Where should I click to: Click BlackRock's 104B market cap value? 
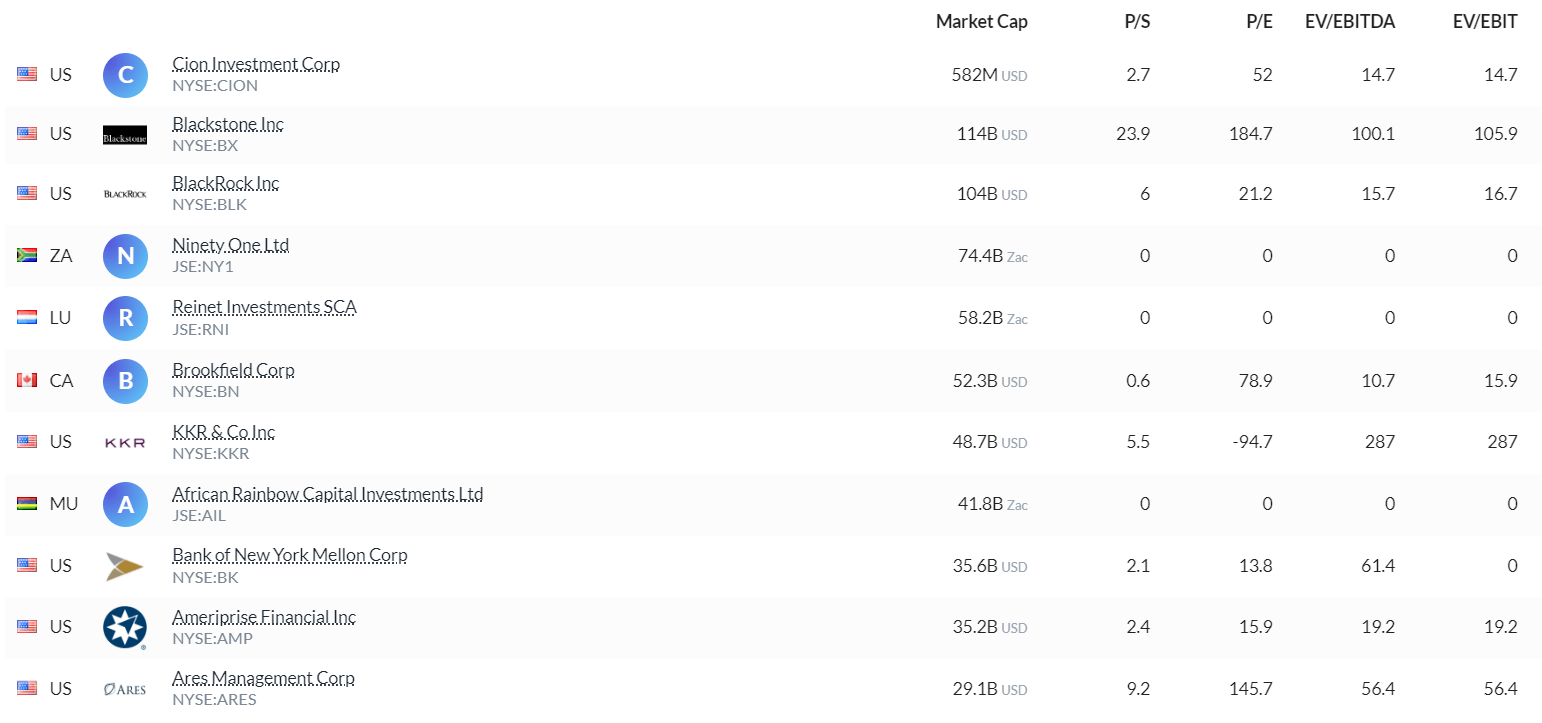point(977,193)
